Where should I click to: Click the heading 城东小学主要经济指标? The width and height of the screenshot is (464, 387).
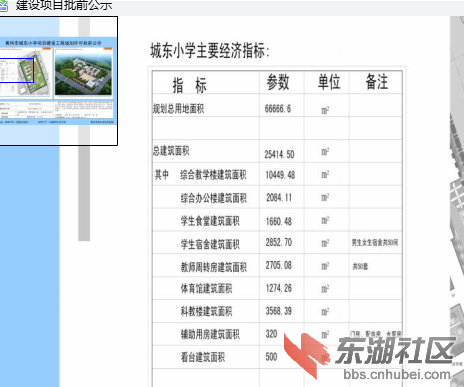210,51
